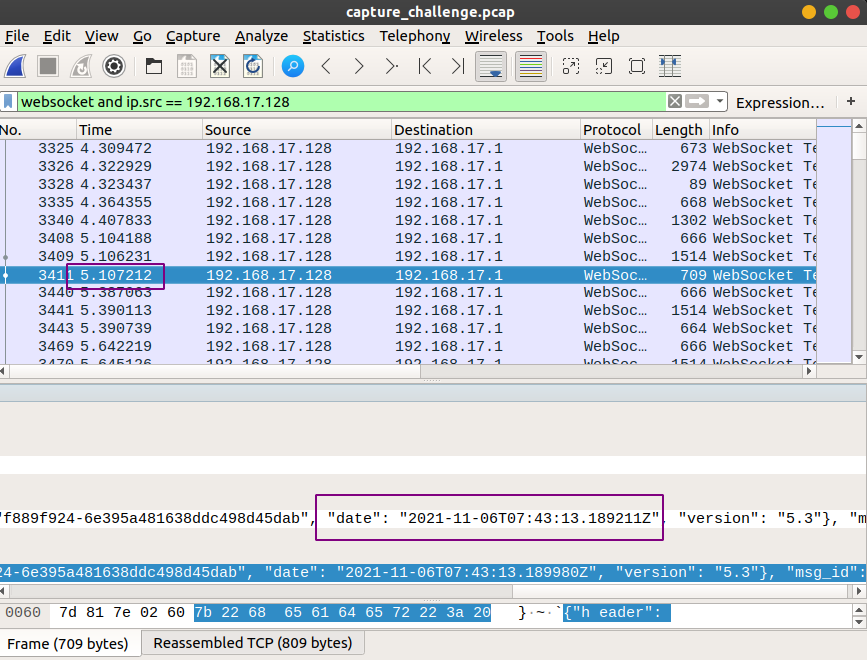Close the capture file via toolbar icon
867x660 pixels.
220,67
